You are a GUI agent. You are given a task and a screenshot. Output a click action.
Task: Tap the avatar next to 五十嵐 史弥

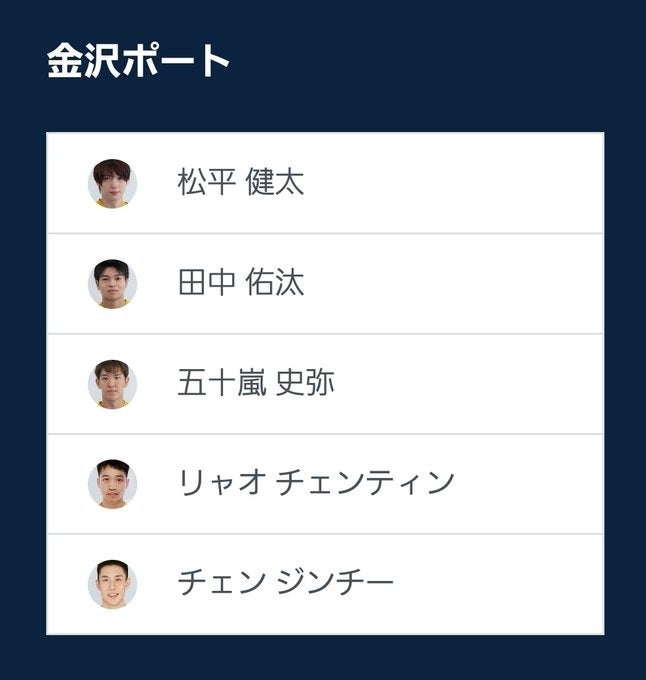tap(112, 384)
